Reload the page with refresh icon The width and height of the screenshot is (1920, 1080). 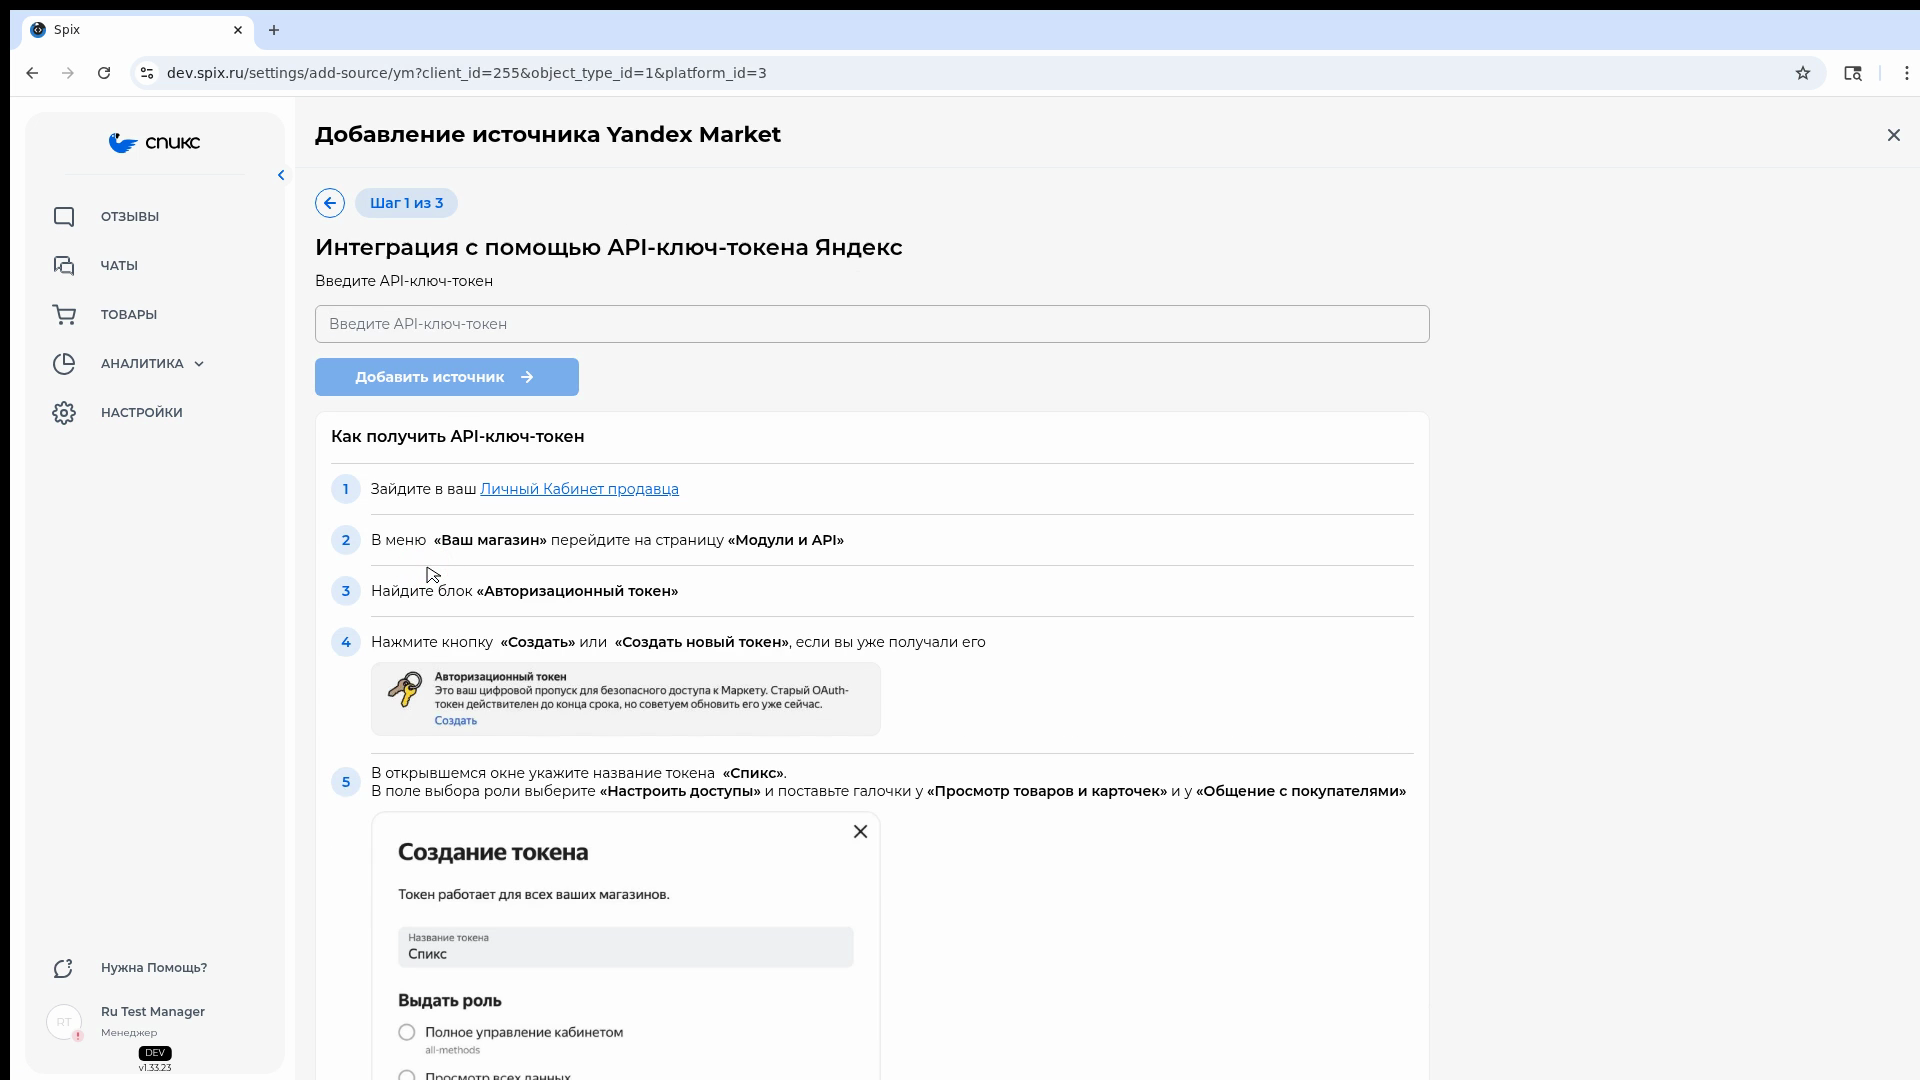104,73
